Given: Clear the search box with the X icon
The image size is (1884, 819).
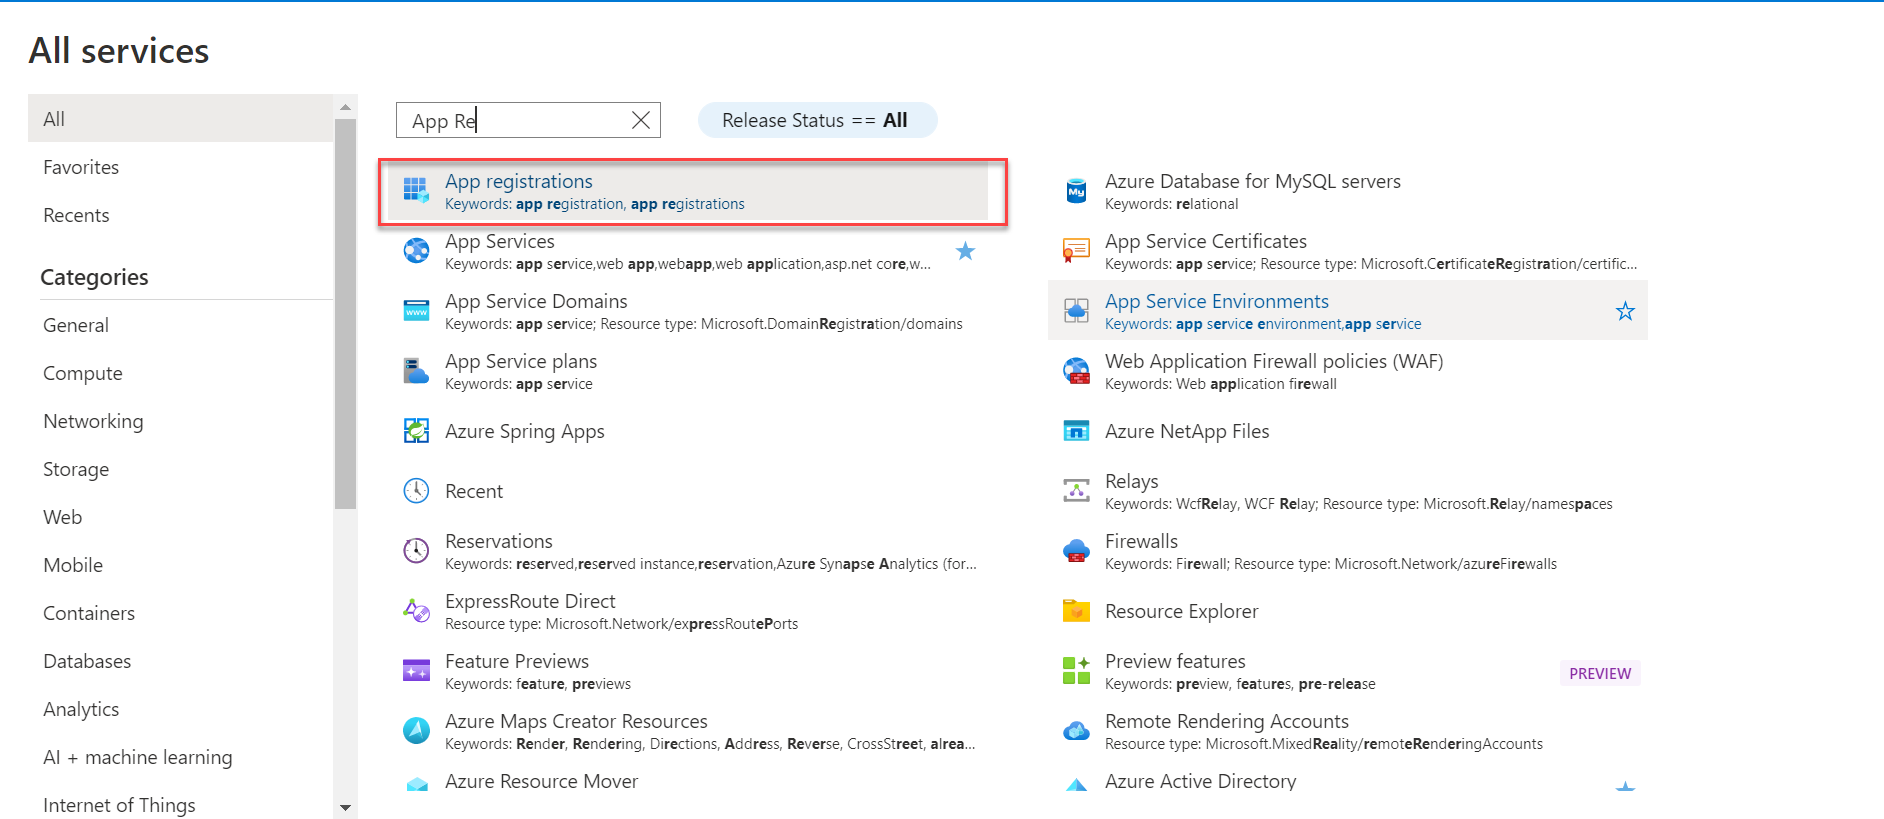Looking at the screenshot, I should coord(641,120).
